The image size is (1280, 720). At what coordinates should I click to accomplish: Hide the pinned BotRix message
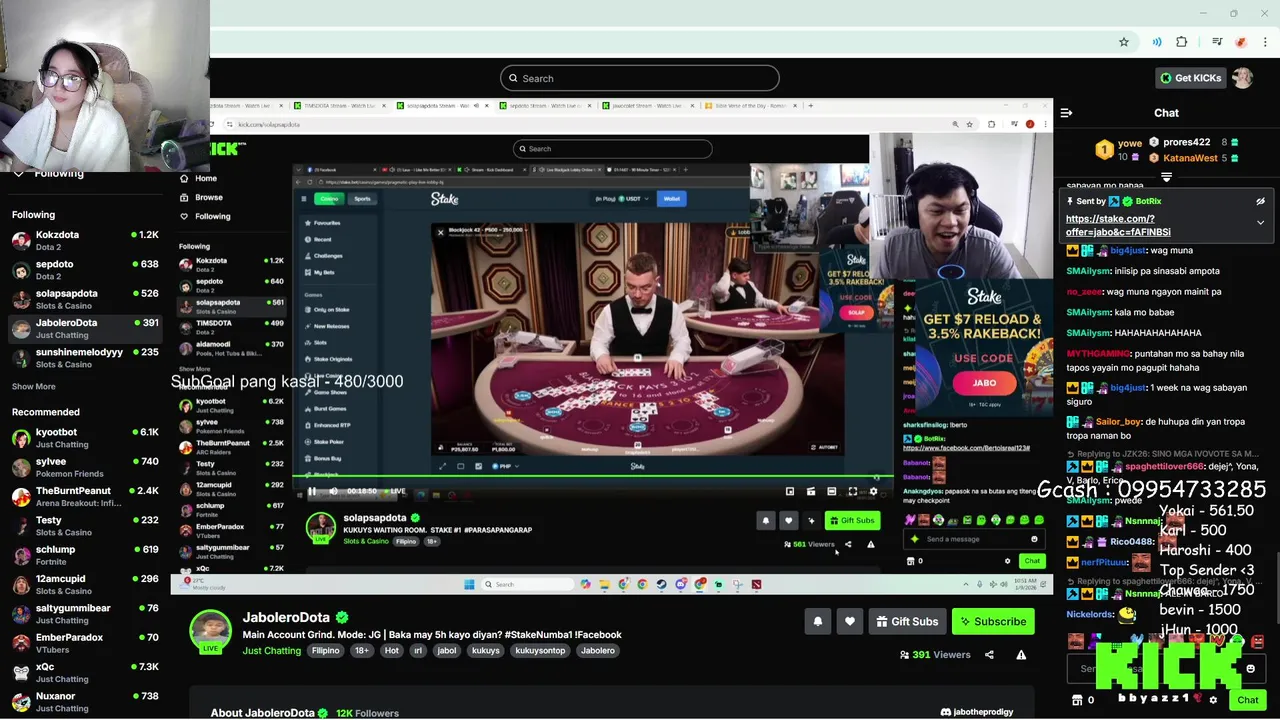[x=1260, y=201]
